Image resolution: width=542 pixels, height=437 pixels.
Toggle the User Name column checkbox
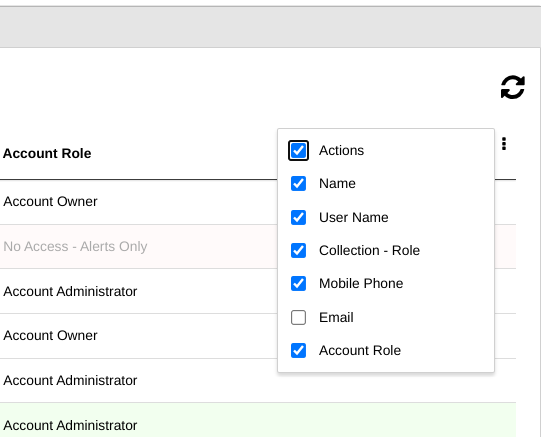click(298, 217)
